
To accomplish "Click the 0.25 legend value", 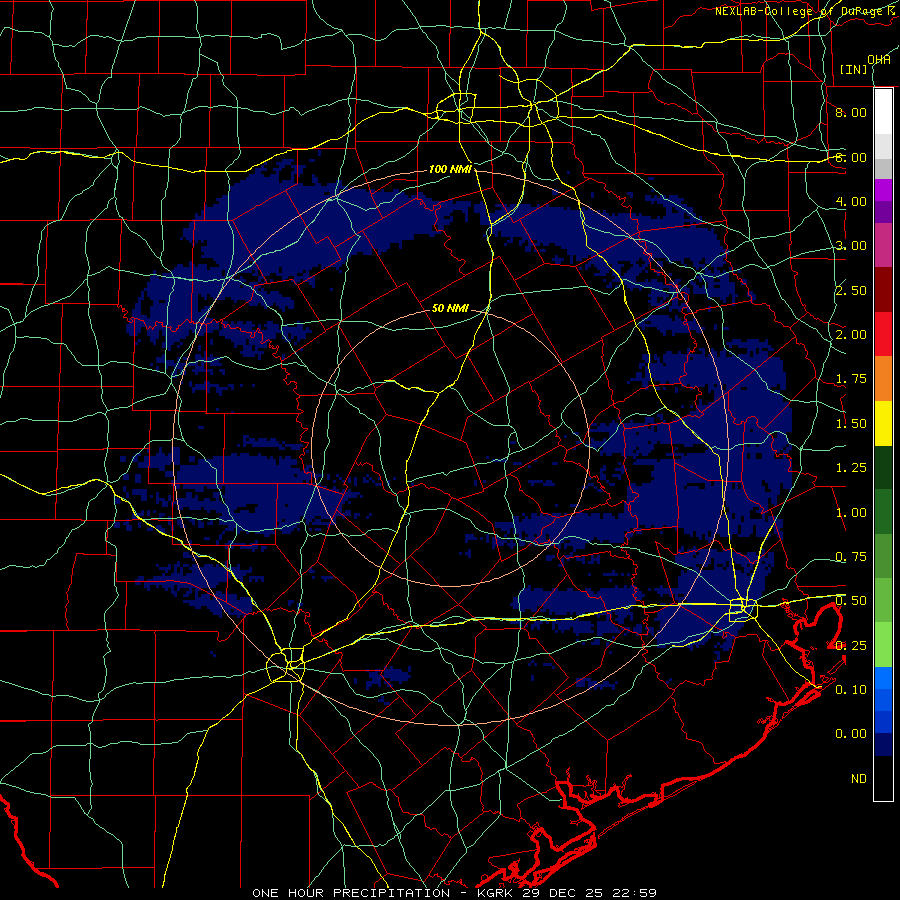I will [851, 646].
